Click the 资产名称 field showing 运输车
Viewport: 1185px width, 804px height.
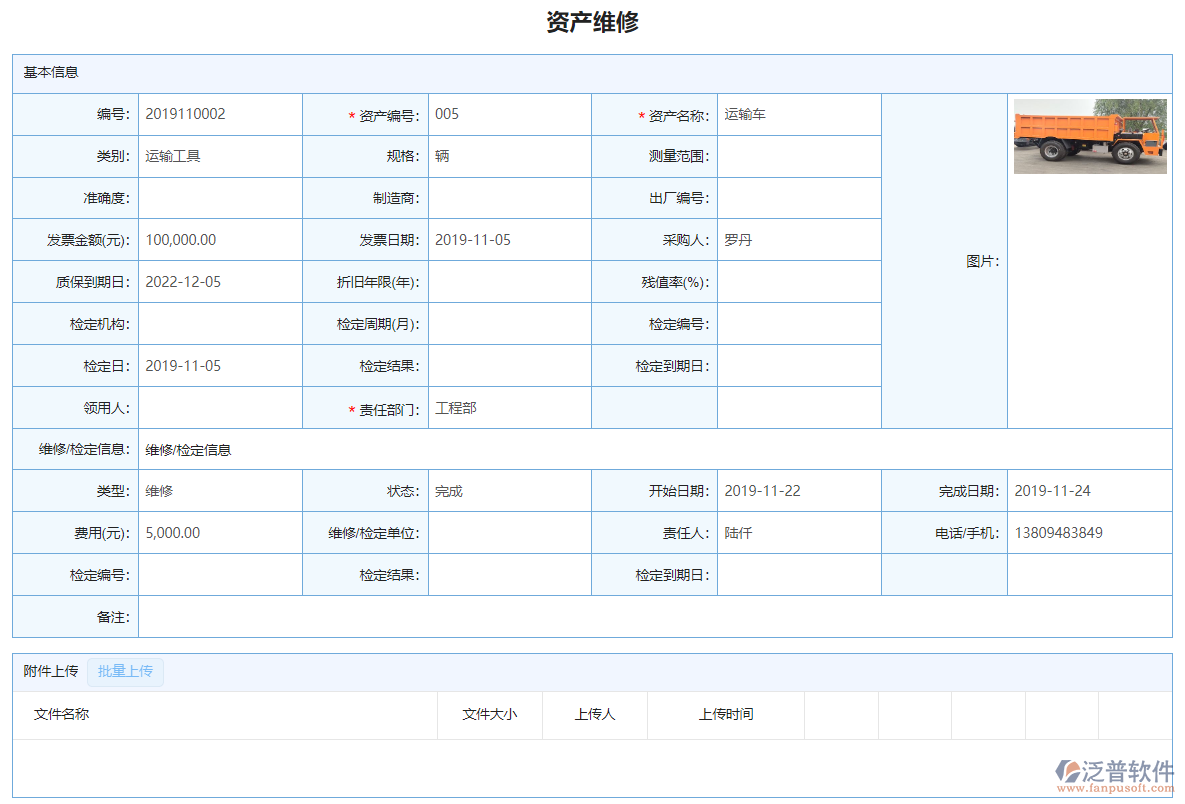(x=798, y=114)
